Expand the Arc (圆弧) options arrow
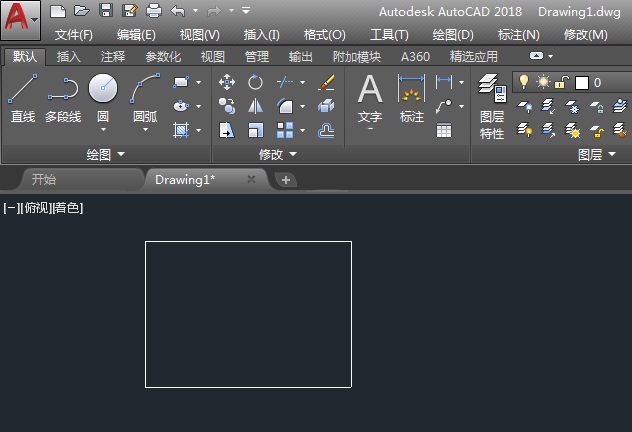Screen dimensions: 632x432 (146, 130)
